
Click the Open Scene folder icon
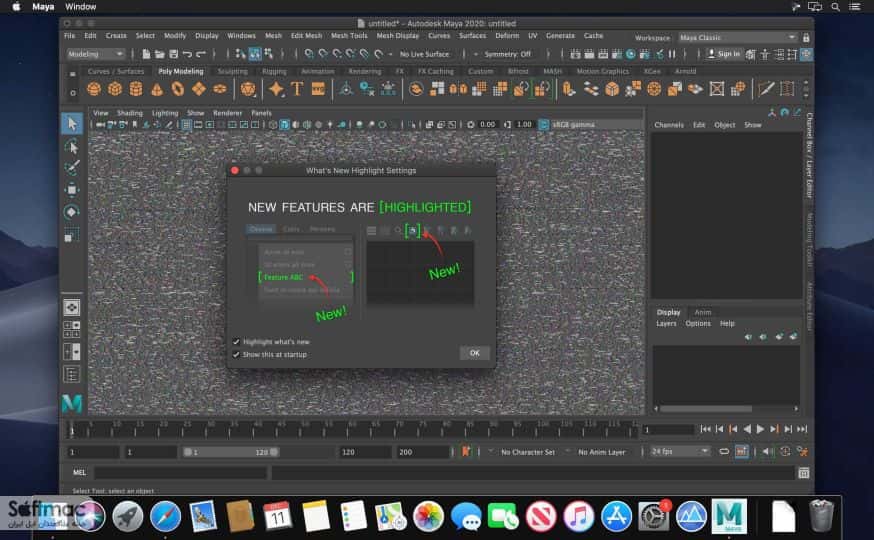coord(159,54)
